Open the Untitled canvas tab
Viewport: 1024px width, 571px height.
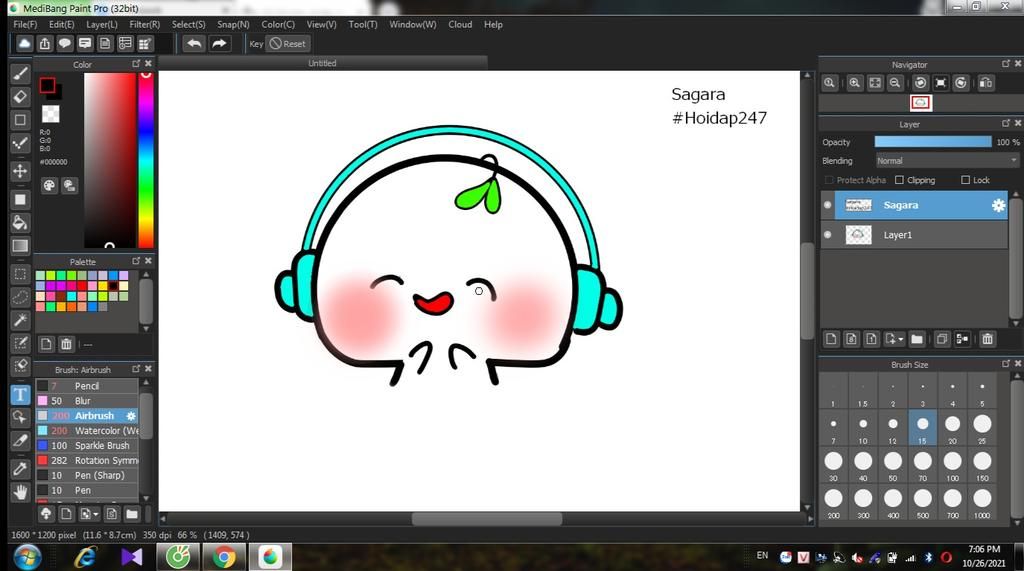(323, 63)
